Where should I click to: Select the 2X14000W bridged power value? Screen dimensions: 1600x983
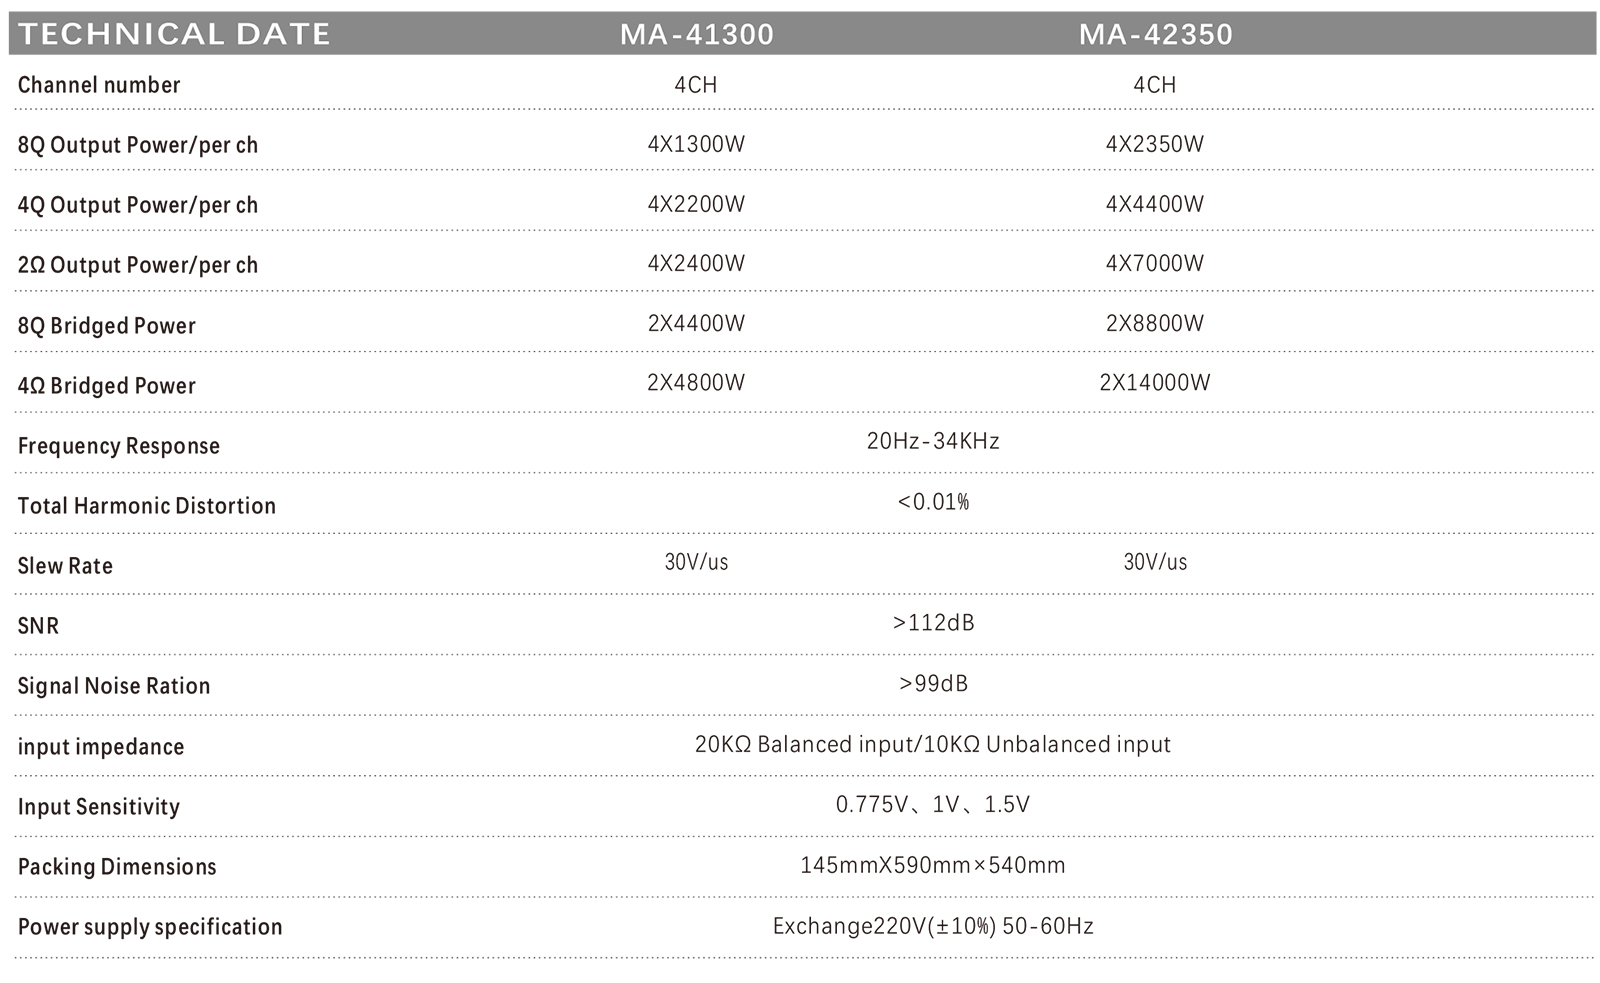1155,383
